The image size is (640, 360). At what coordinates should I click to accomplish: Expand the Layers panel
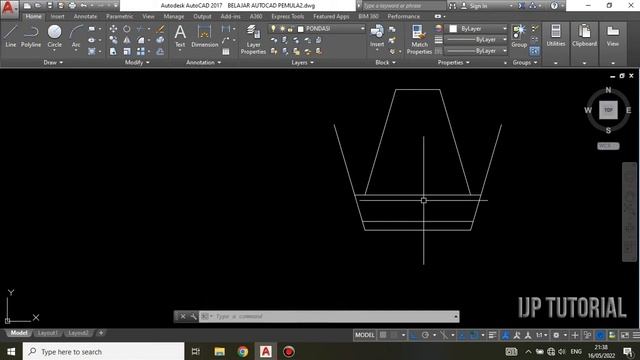[x=302, y=62]
